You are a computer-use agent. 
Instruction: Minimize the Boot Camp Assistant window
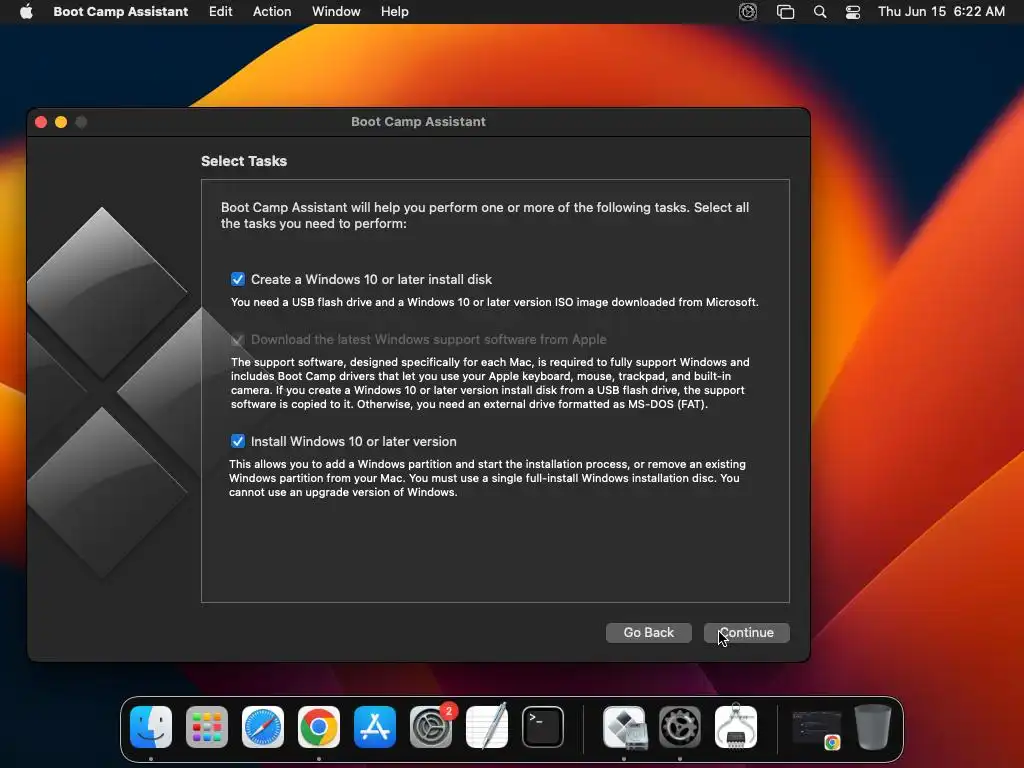(x=61, y=122)
